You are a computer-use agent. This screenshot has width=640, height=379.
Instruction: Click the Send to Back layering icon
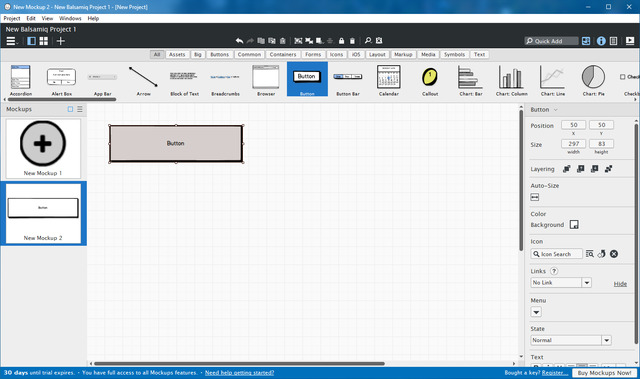click(x=609, y=169)
